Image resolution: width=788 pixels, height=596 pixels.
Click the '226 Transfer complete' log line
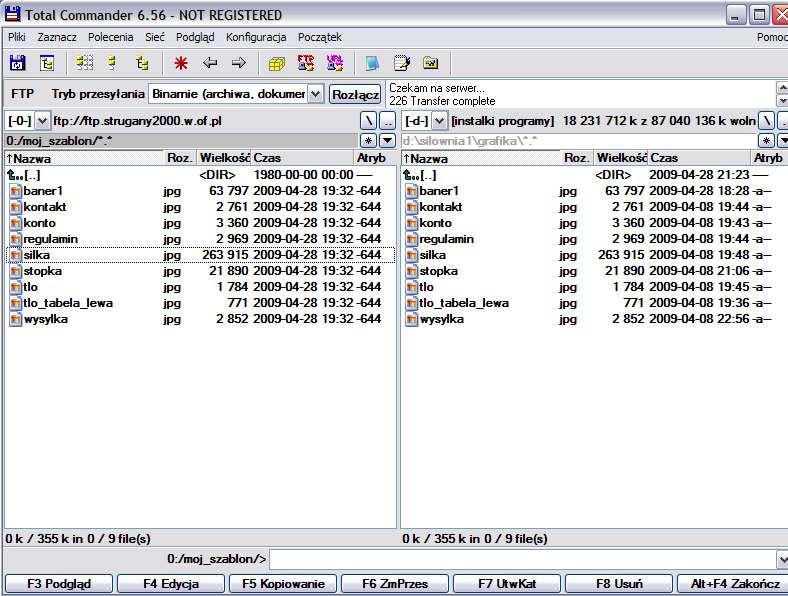[x=442, y=101]
